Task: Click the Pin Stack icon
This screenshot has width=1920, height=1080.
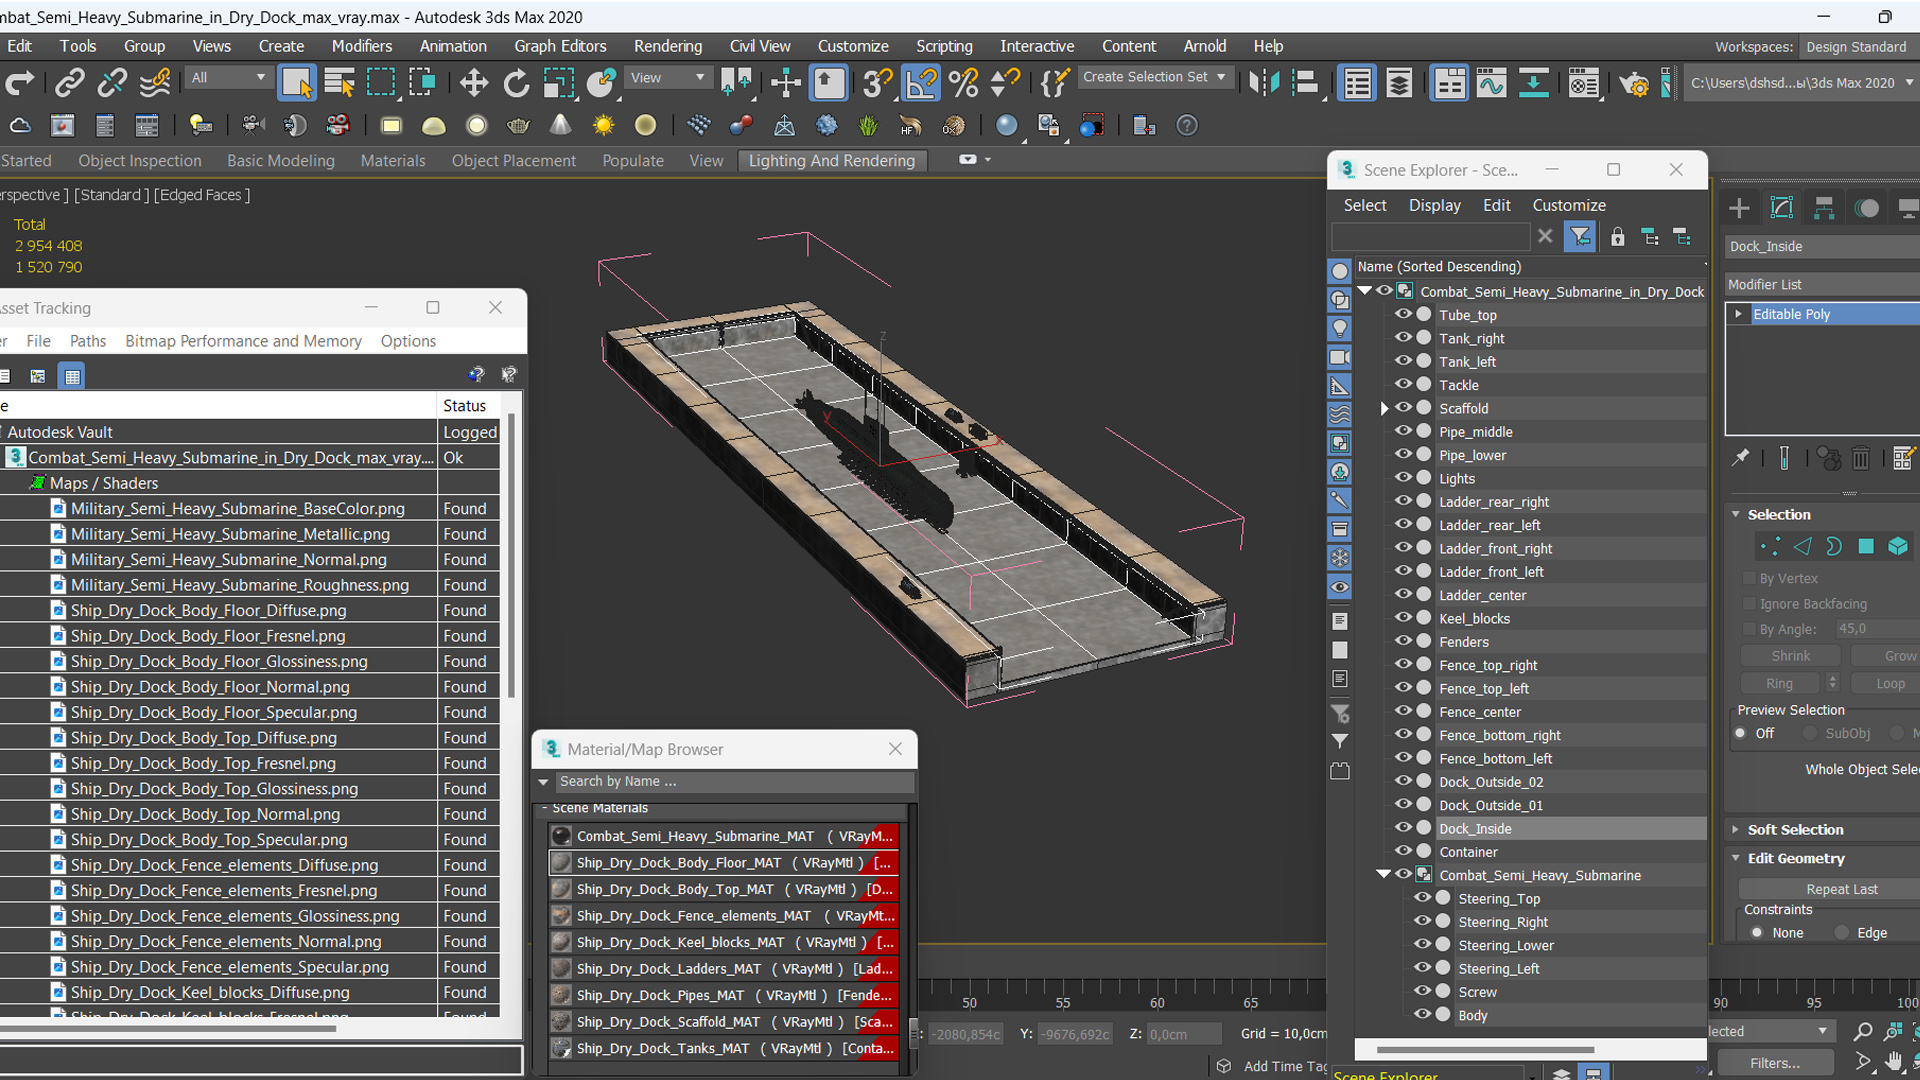Action: pyautogui.click(x=1741, y=458)
